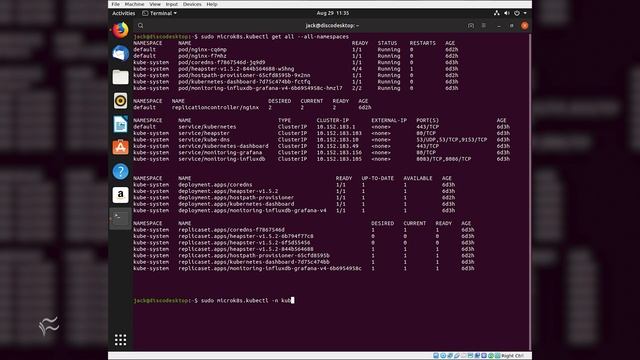Click the UP-TO-DATE column header

(x=378, y=178)
